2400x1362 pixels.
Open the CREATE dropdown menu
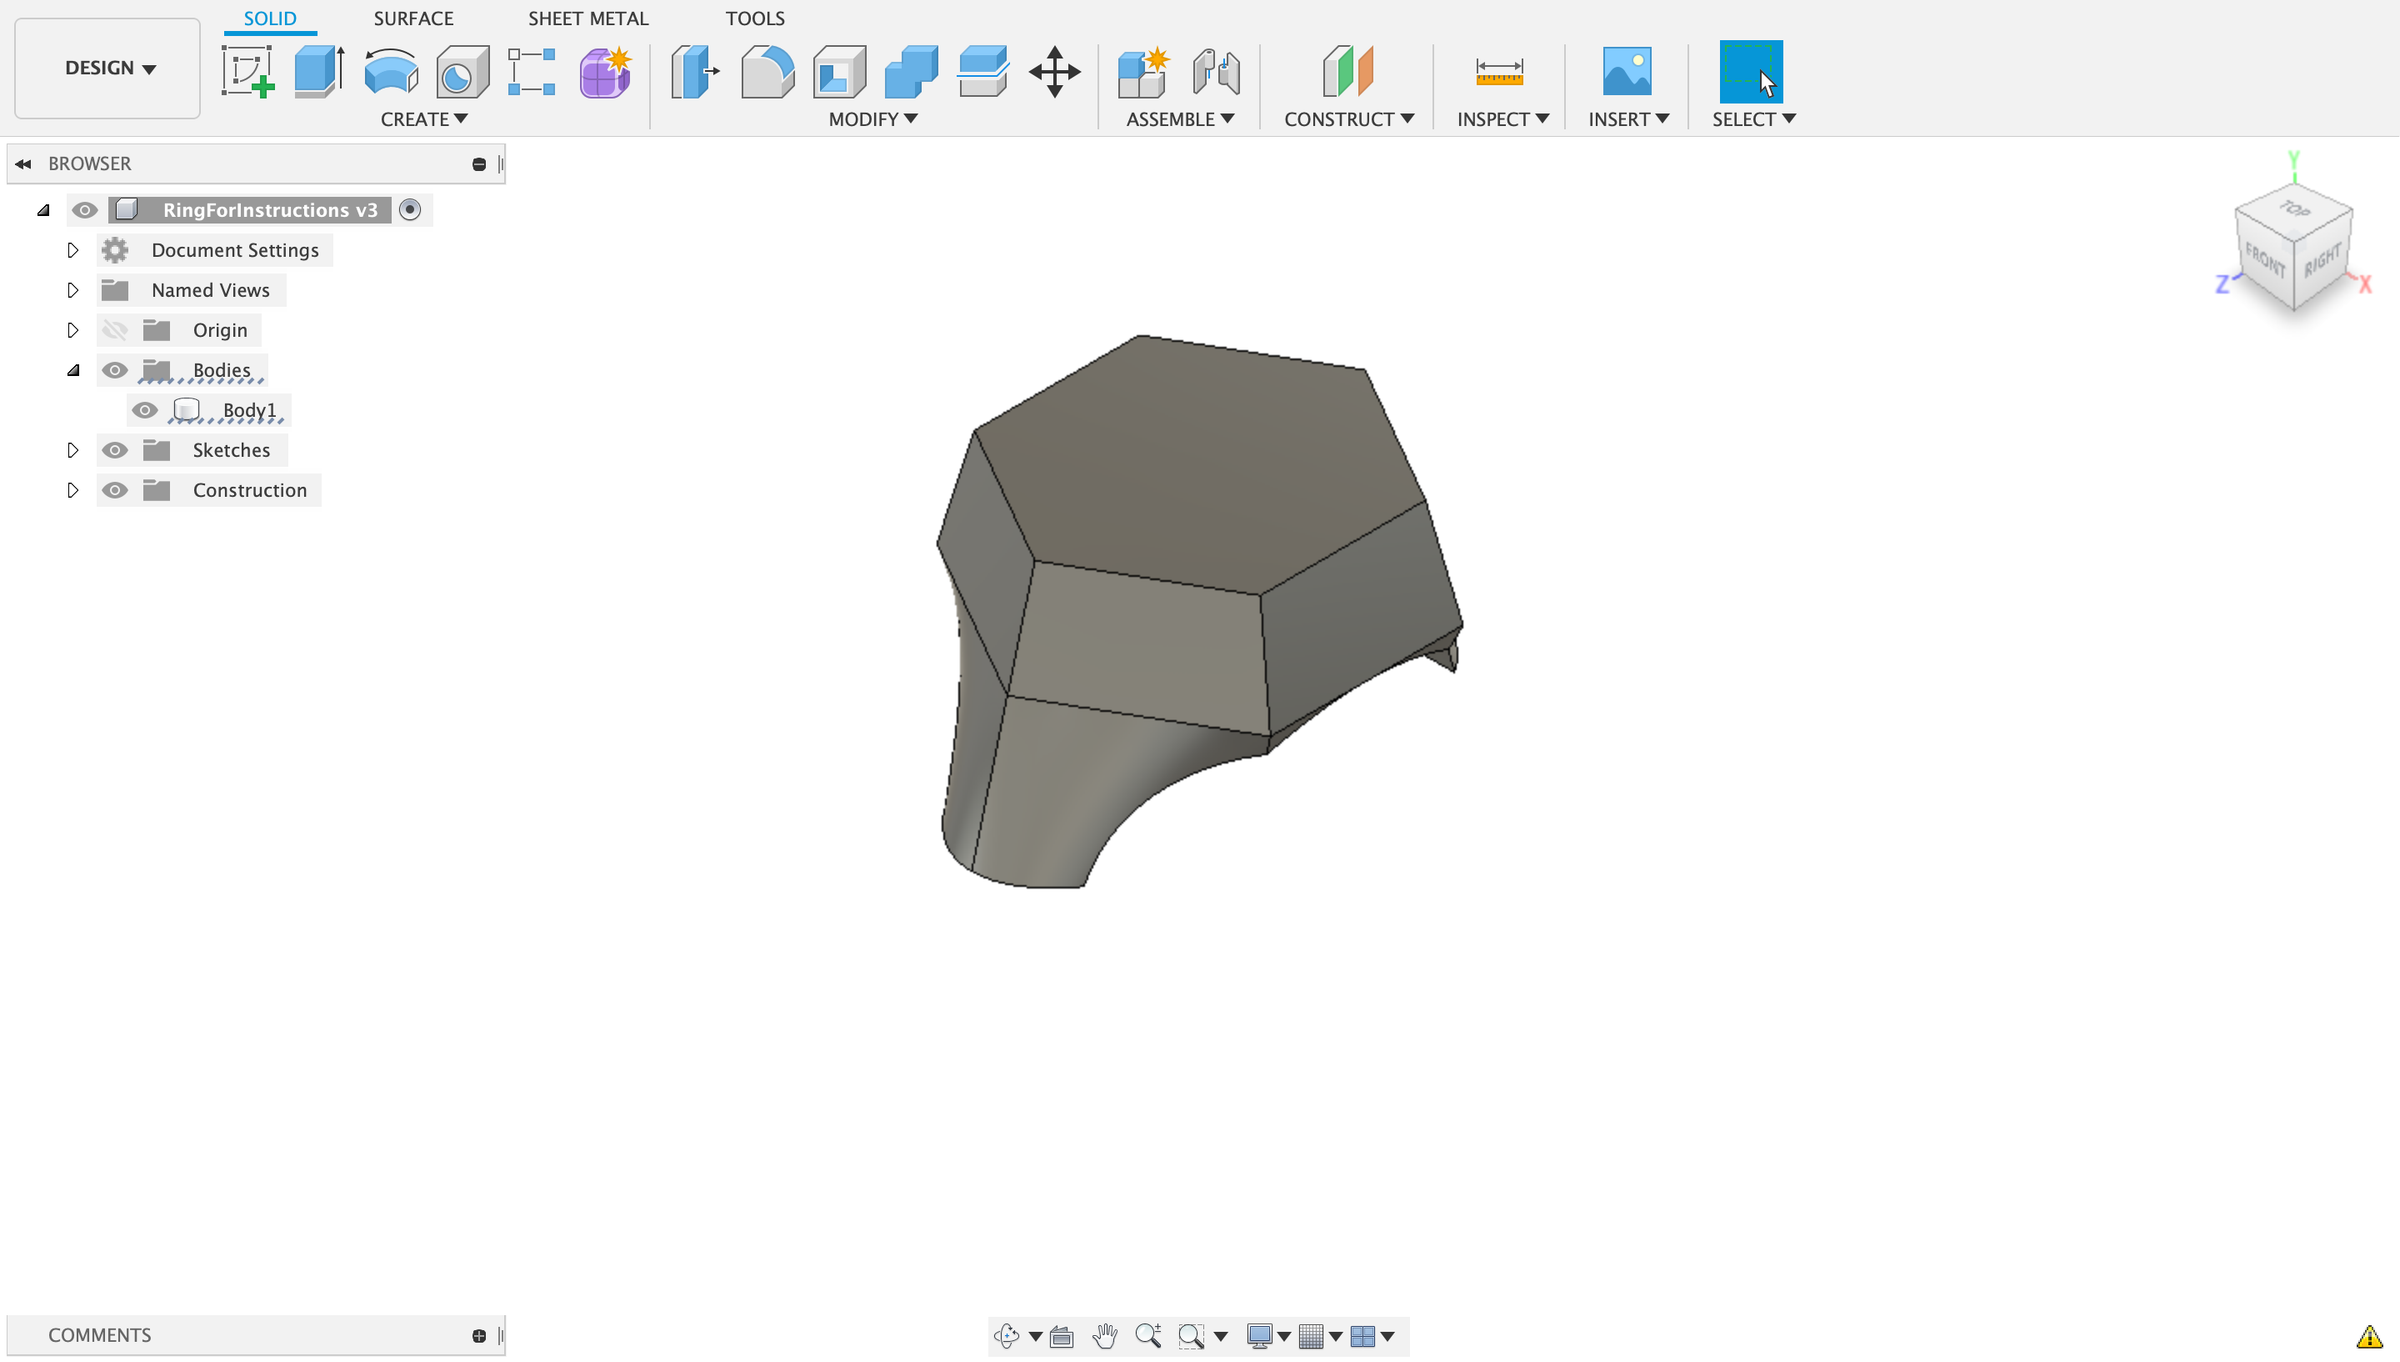click(x=424, y=119)
